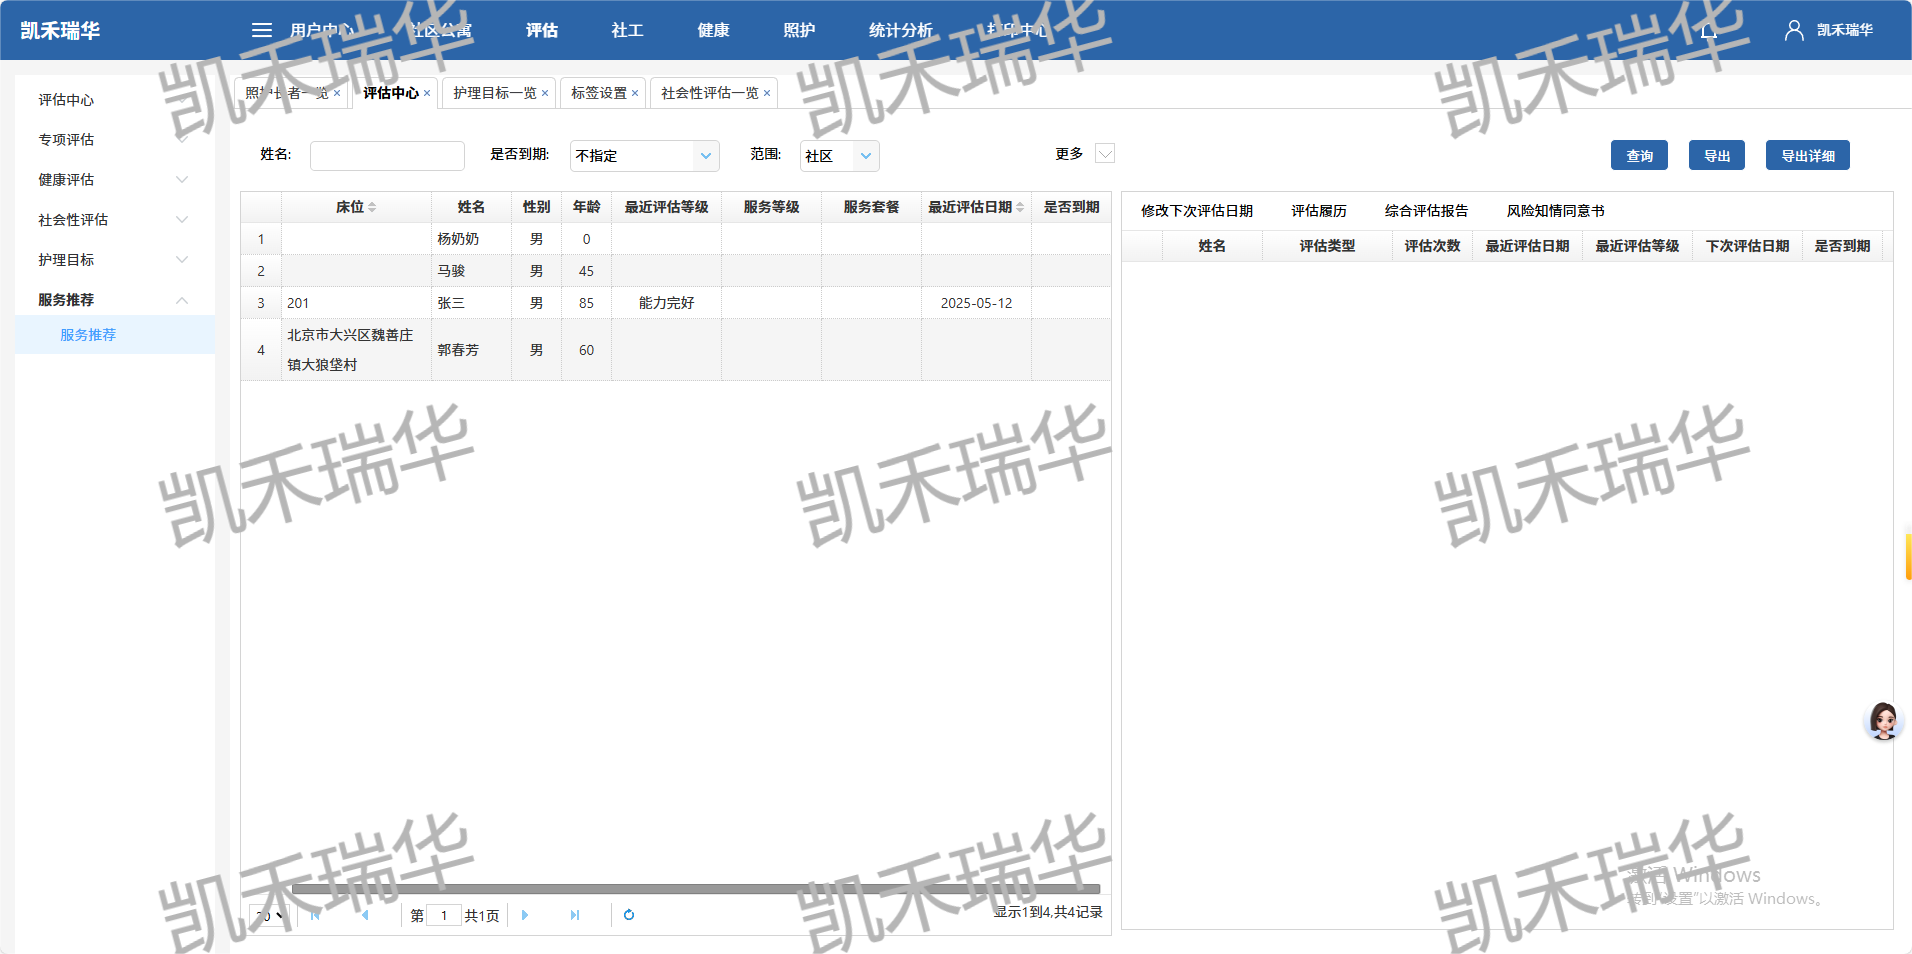The image size is (1912, 954).
Task: Click the user avatar for 凯禾瑞华
Action: [x=1793, y=30]
